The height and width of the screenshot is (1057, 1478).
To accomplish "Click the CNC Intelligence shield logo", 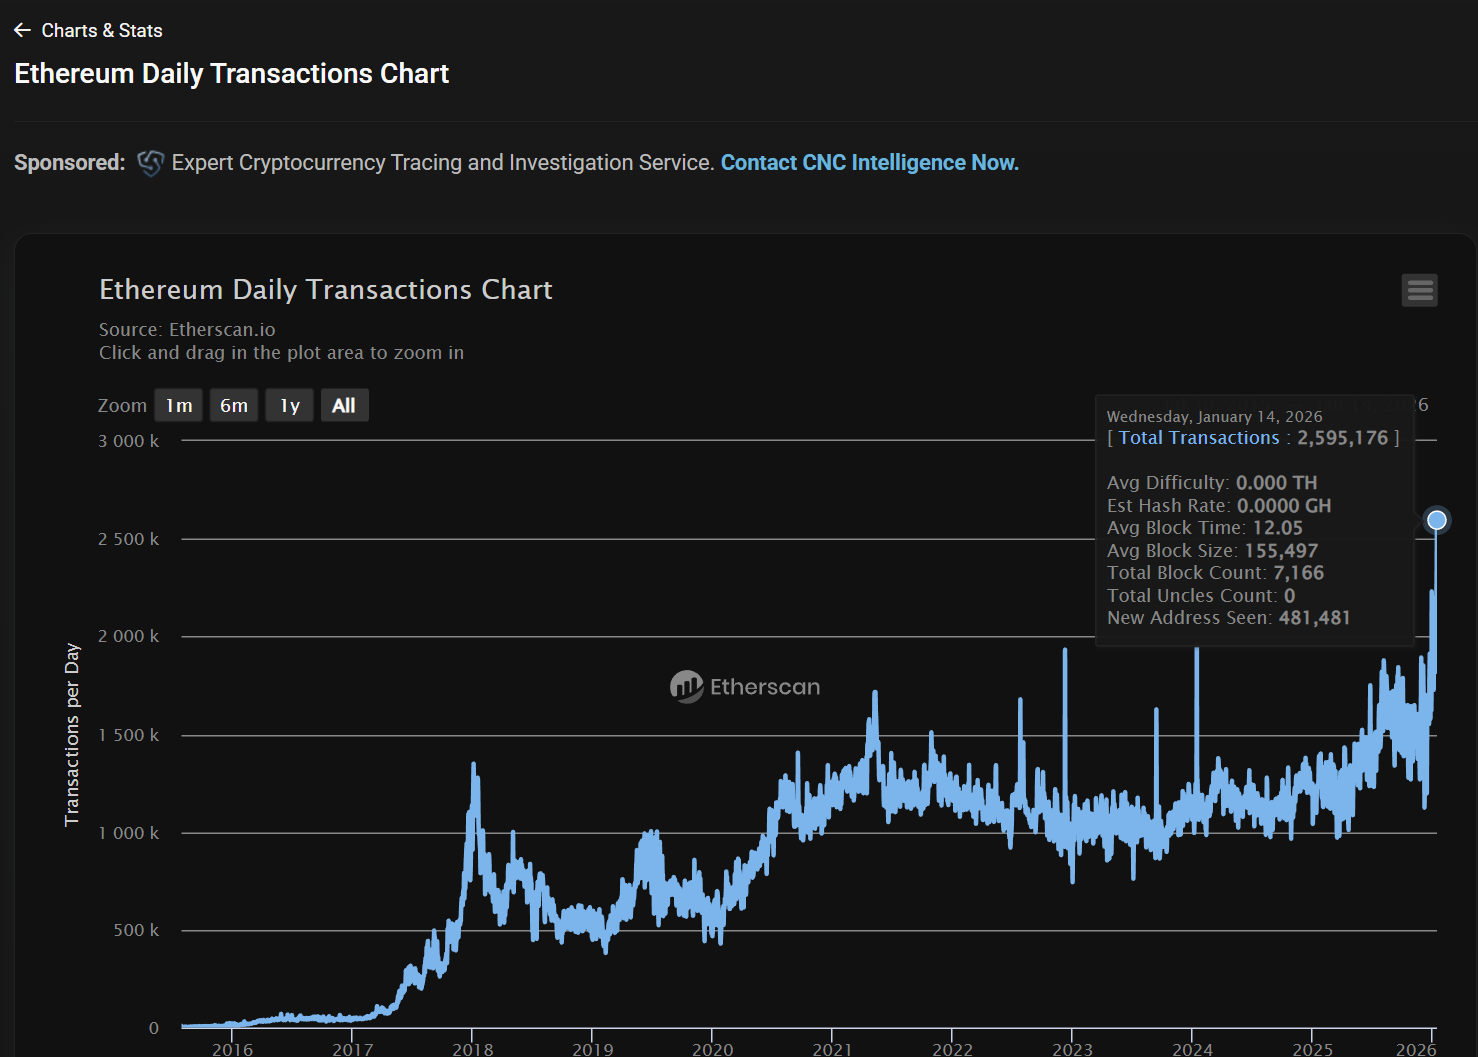I will (150, 163).
